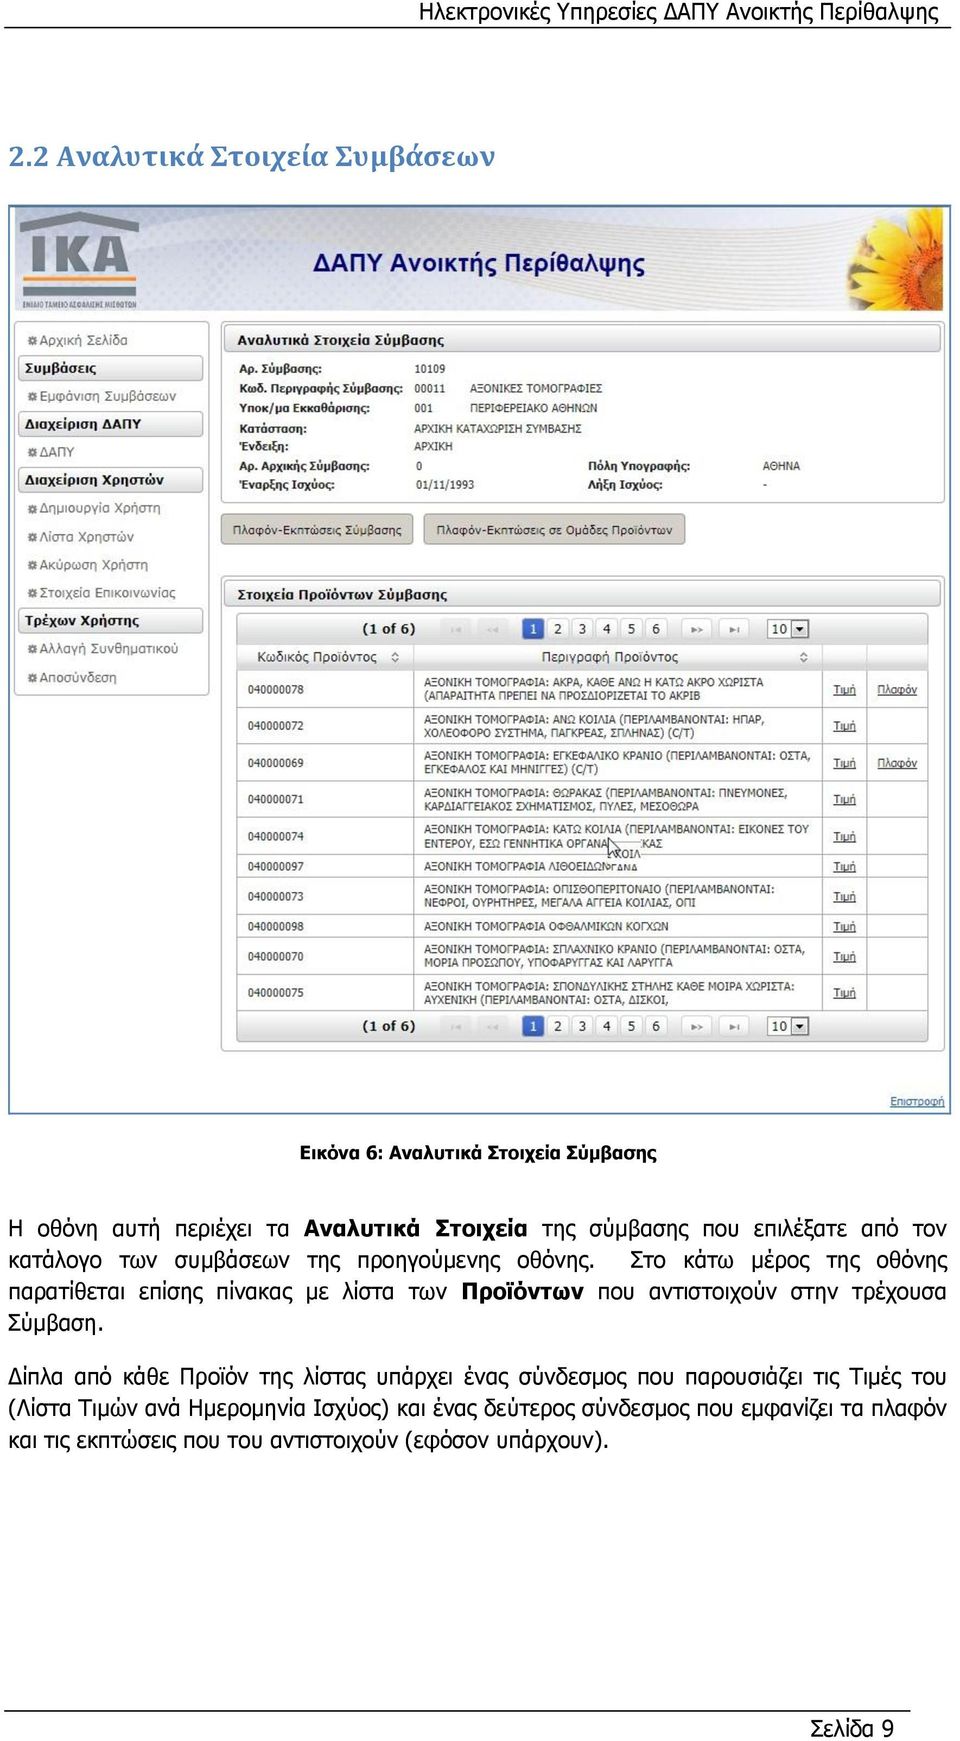The width and height of the screenshot is (960, 1741).
Task: Go to next page in upper paginator
Action: (697, 629)
